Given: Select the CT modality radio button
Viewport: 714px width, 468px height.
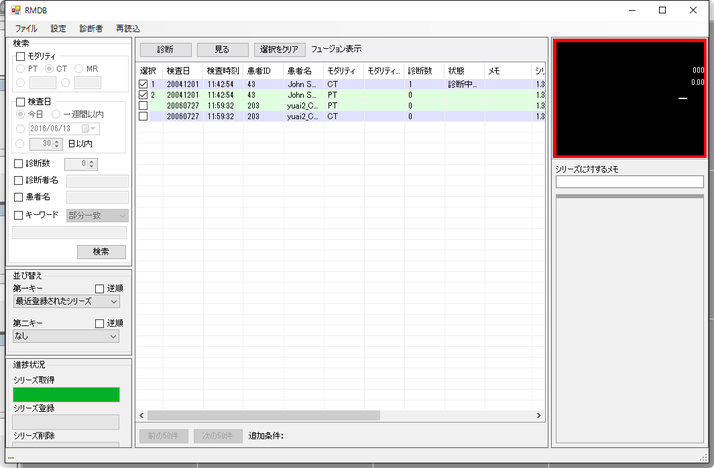Looking at the screenshot, I should [49, 69].
